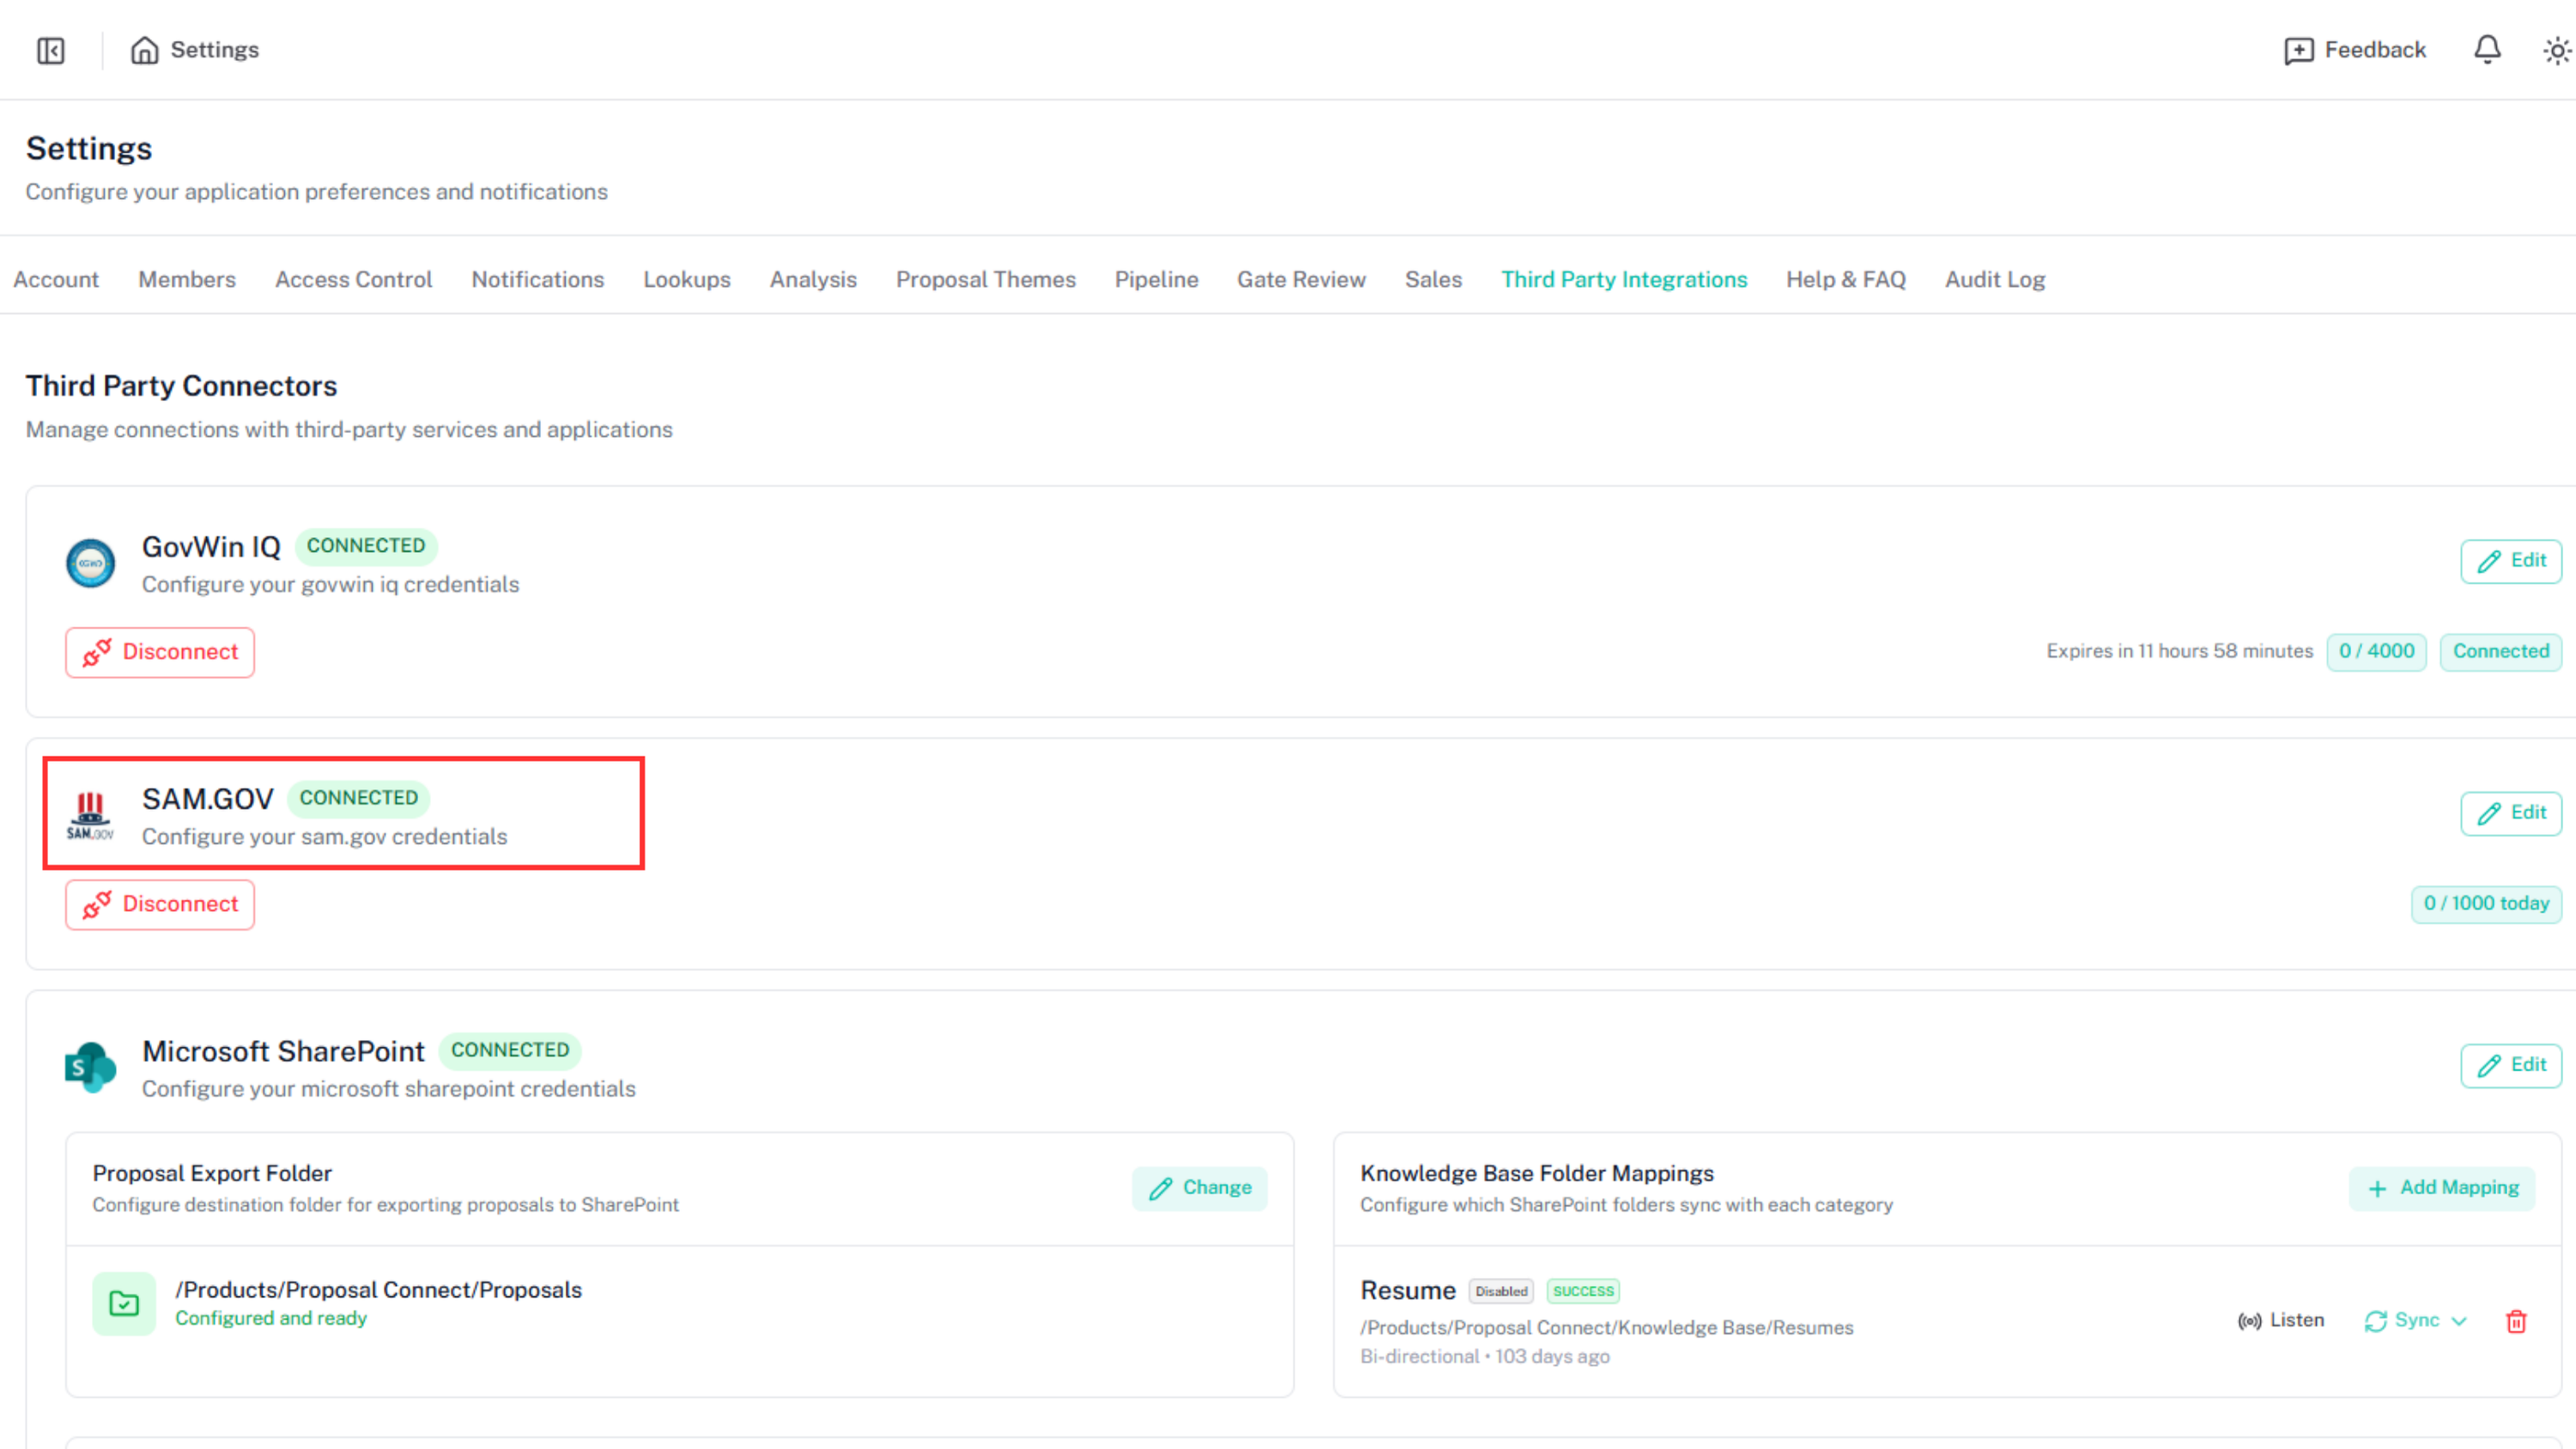Click the 0 / 1000 today badge
This screenshot has height=1449, width=2576.
(x=2486, y=903)
